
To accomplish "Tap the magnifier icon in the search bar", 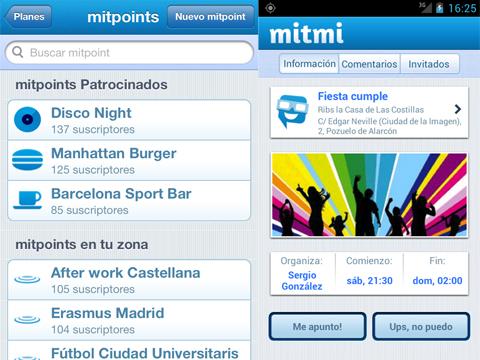I will click(18, 52).
